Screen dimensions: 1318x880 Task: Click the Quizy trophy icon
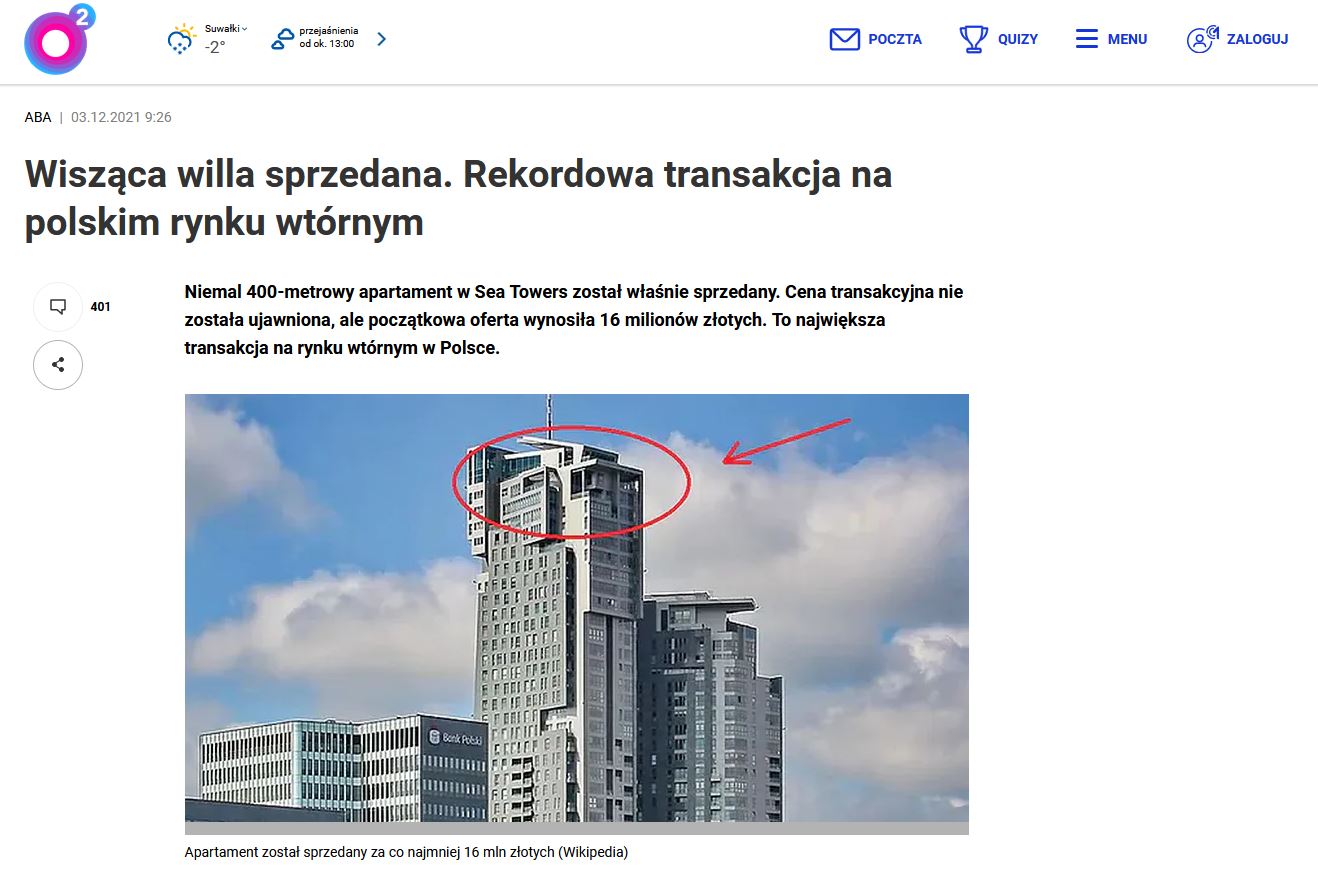coord(973,40)
